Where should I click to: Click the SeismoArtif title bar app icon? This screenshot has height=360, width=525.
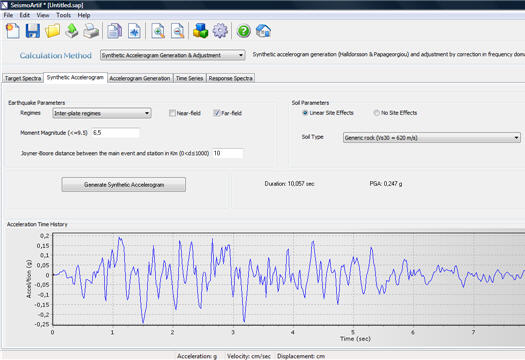[4, 5]
